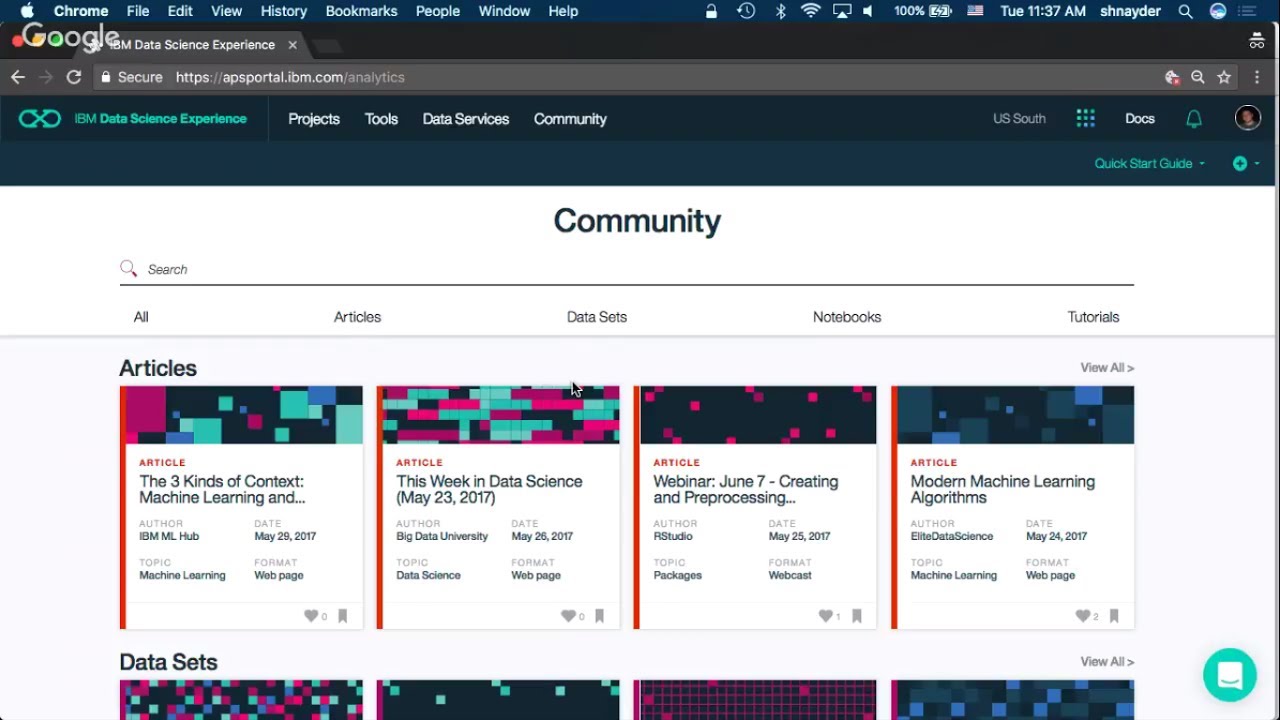Click the Packages topic value
This screenshot has width=1280, height=720.
pos(677,575)
